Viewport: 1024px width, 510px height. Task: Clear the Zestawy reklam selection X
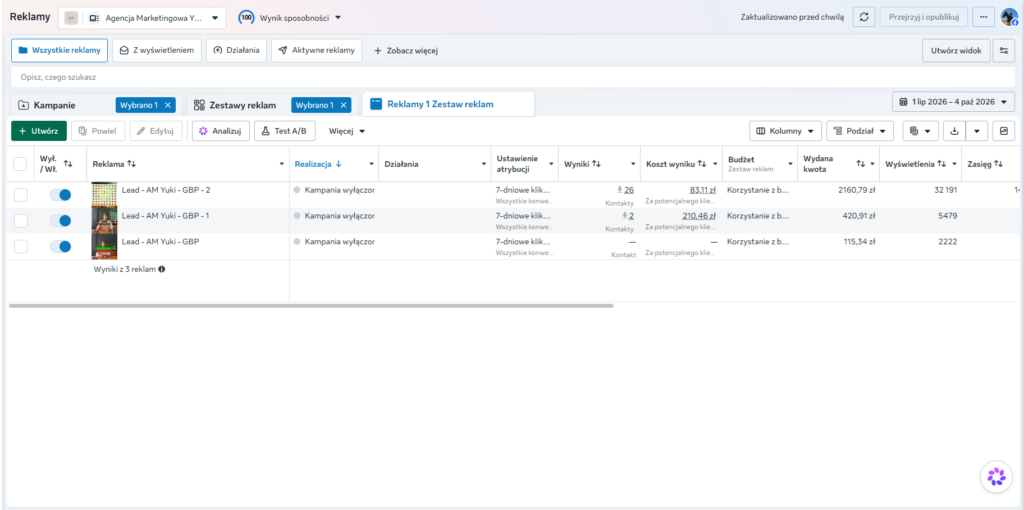point(343,105)
